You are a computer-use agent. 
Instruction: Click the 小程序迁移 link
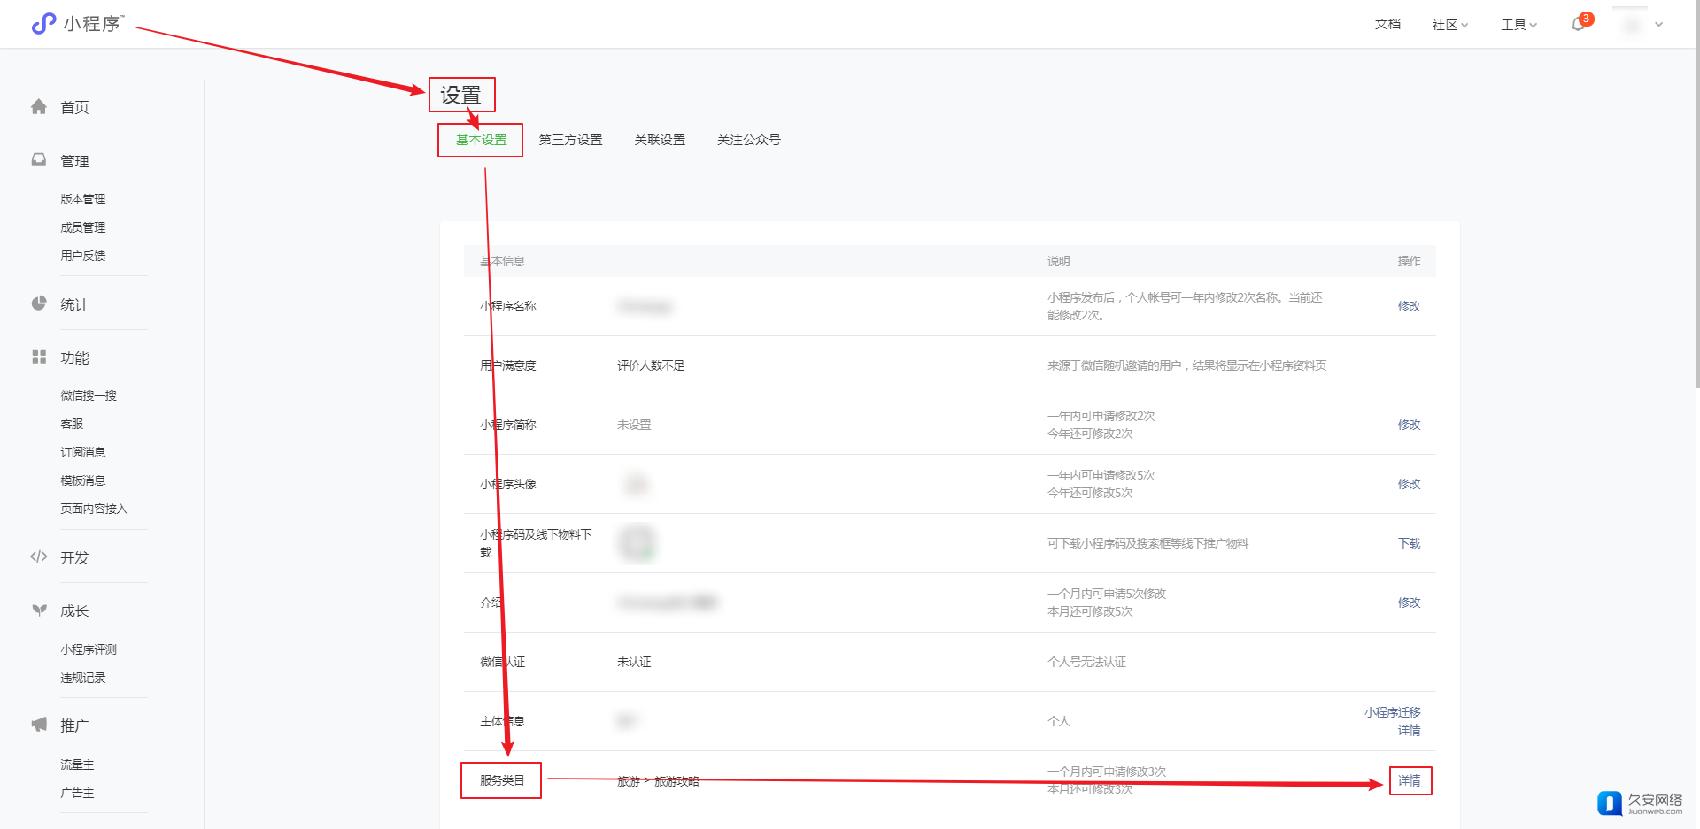(1392, 713)
